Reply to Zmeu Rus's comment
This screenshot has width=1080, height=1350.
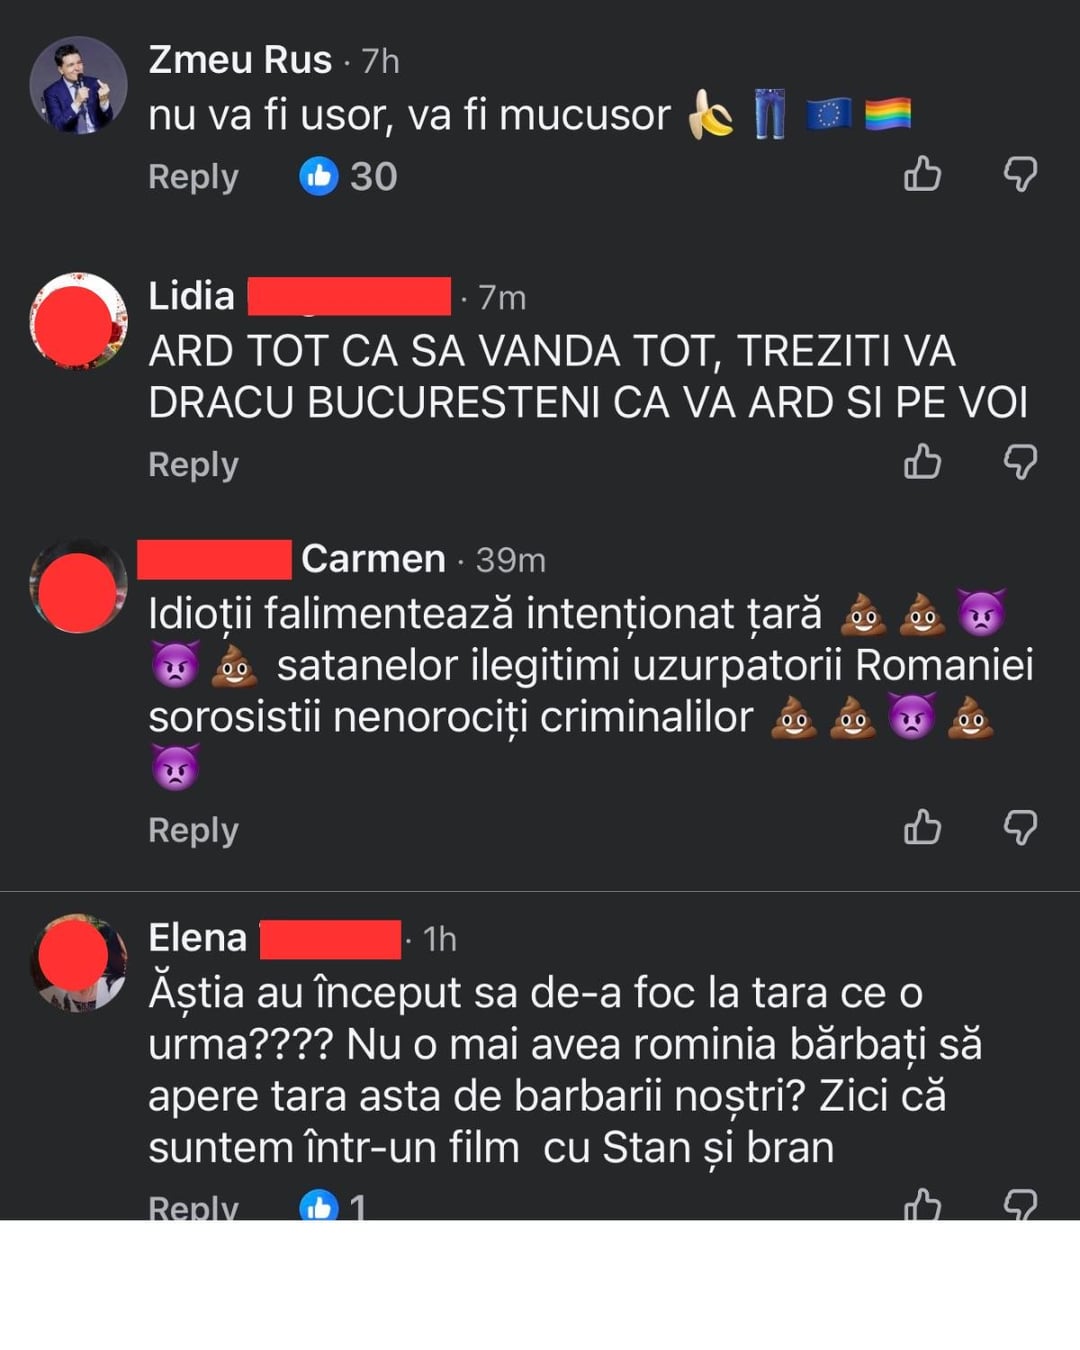193,177
